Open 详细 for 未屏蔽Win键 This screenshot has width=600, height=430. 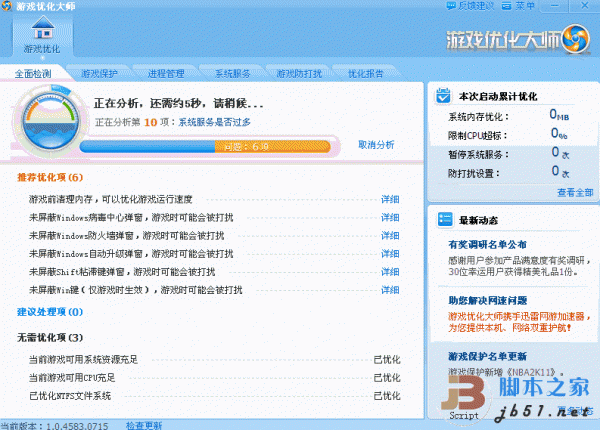click(x=390, y=290)
